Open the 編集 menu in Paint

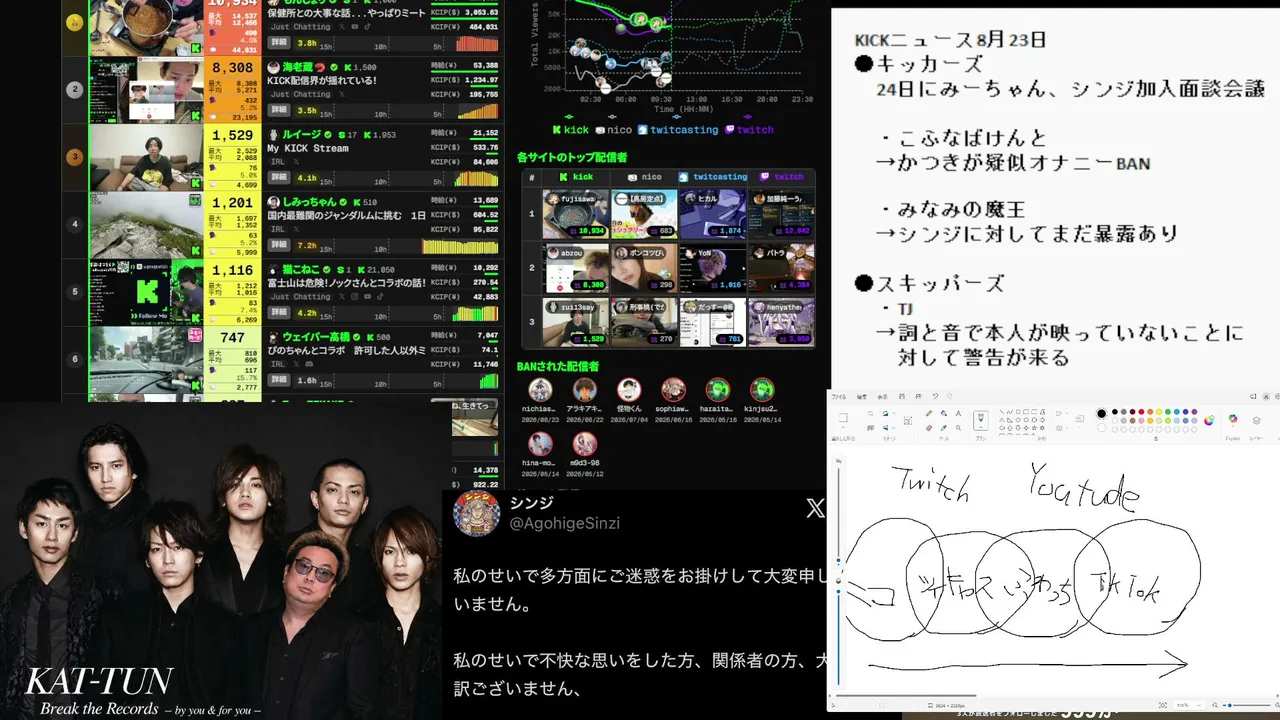click(861, 396)
